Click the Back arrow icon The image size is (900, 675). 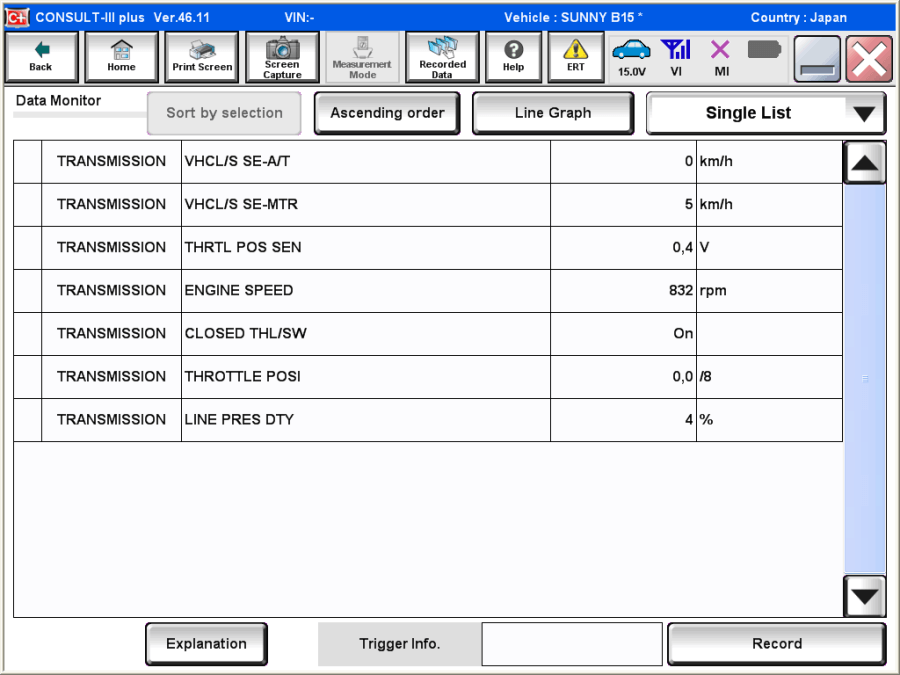point(41,57)
